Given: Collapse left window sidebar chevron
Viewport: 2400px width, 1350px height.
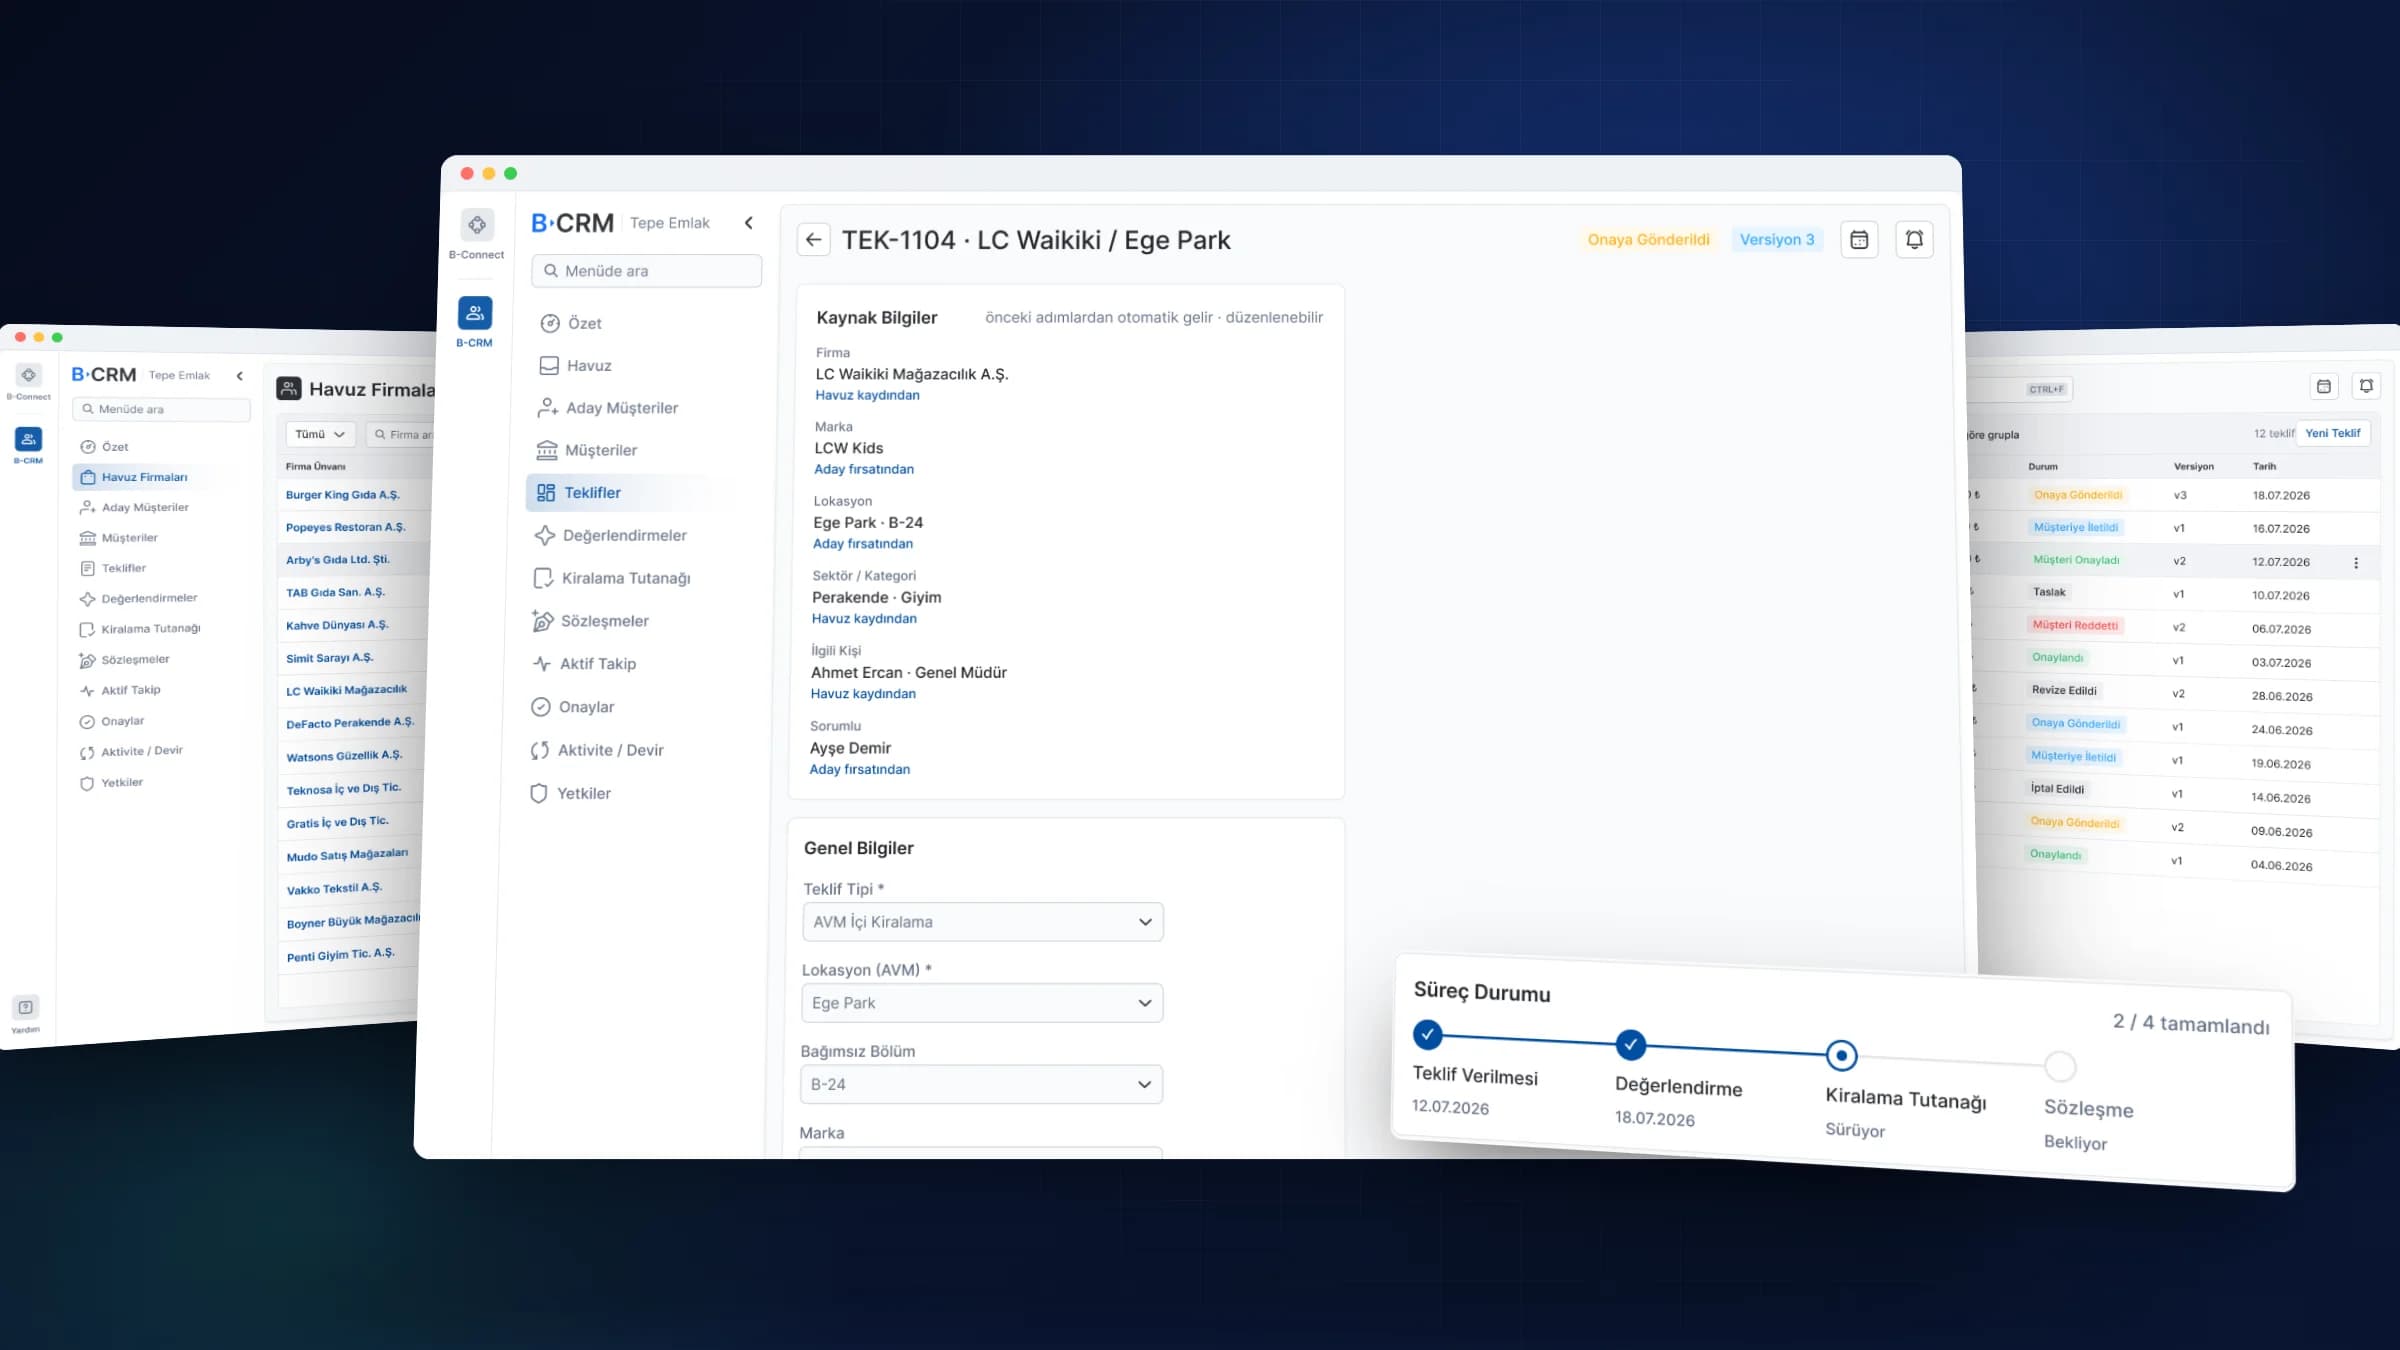Looking at the screenshot, I should coord(240,376).
